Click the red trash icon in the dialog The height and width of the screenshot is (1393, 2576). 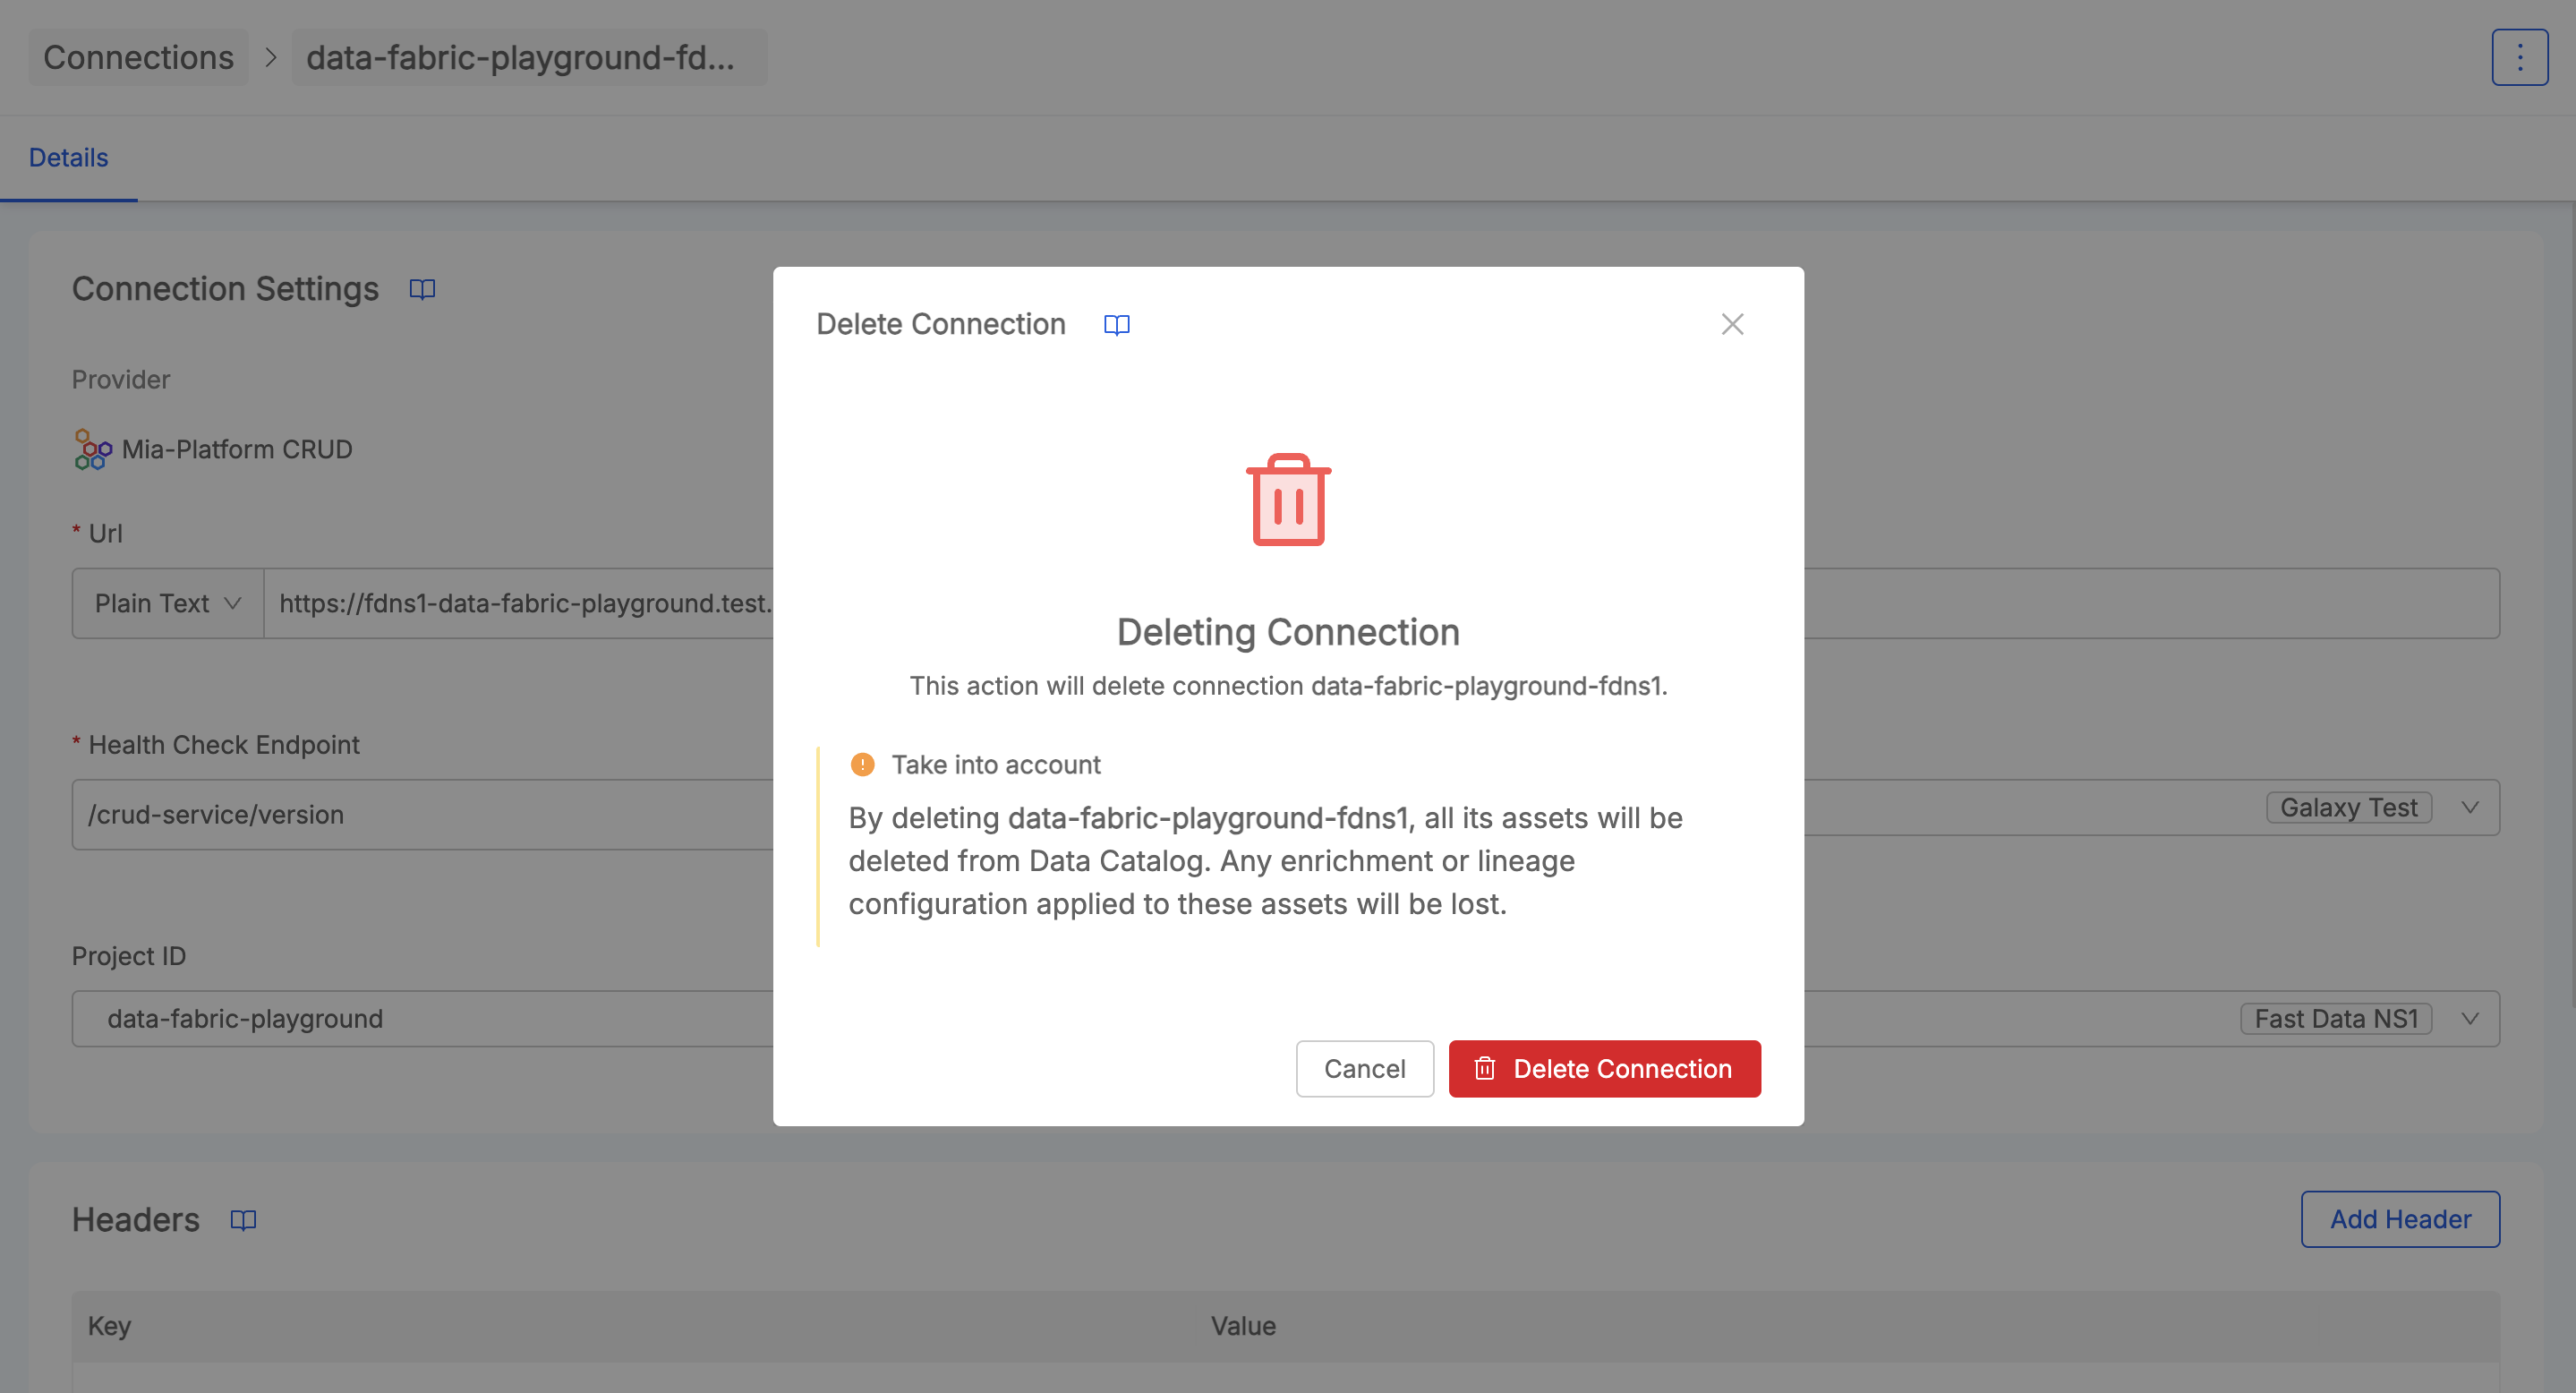[x=1289, y=500]
